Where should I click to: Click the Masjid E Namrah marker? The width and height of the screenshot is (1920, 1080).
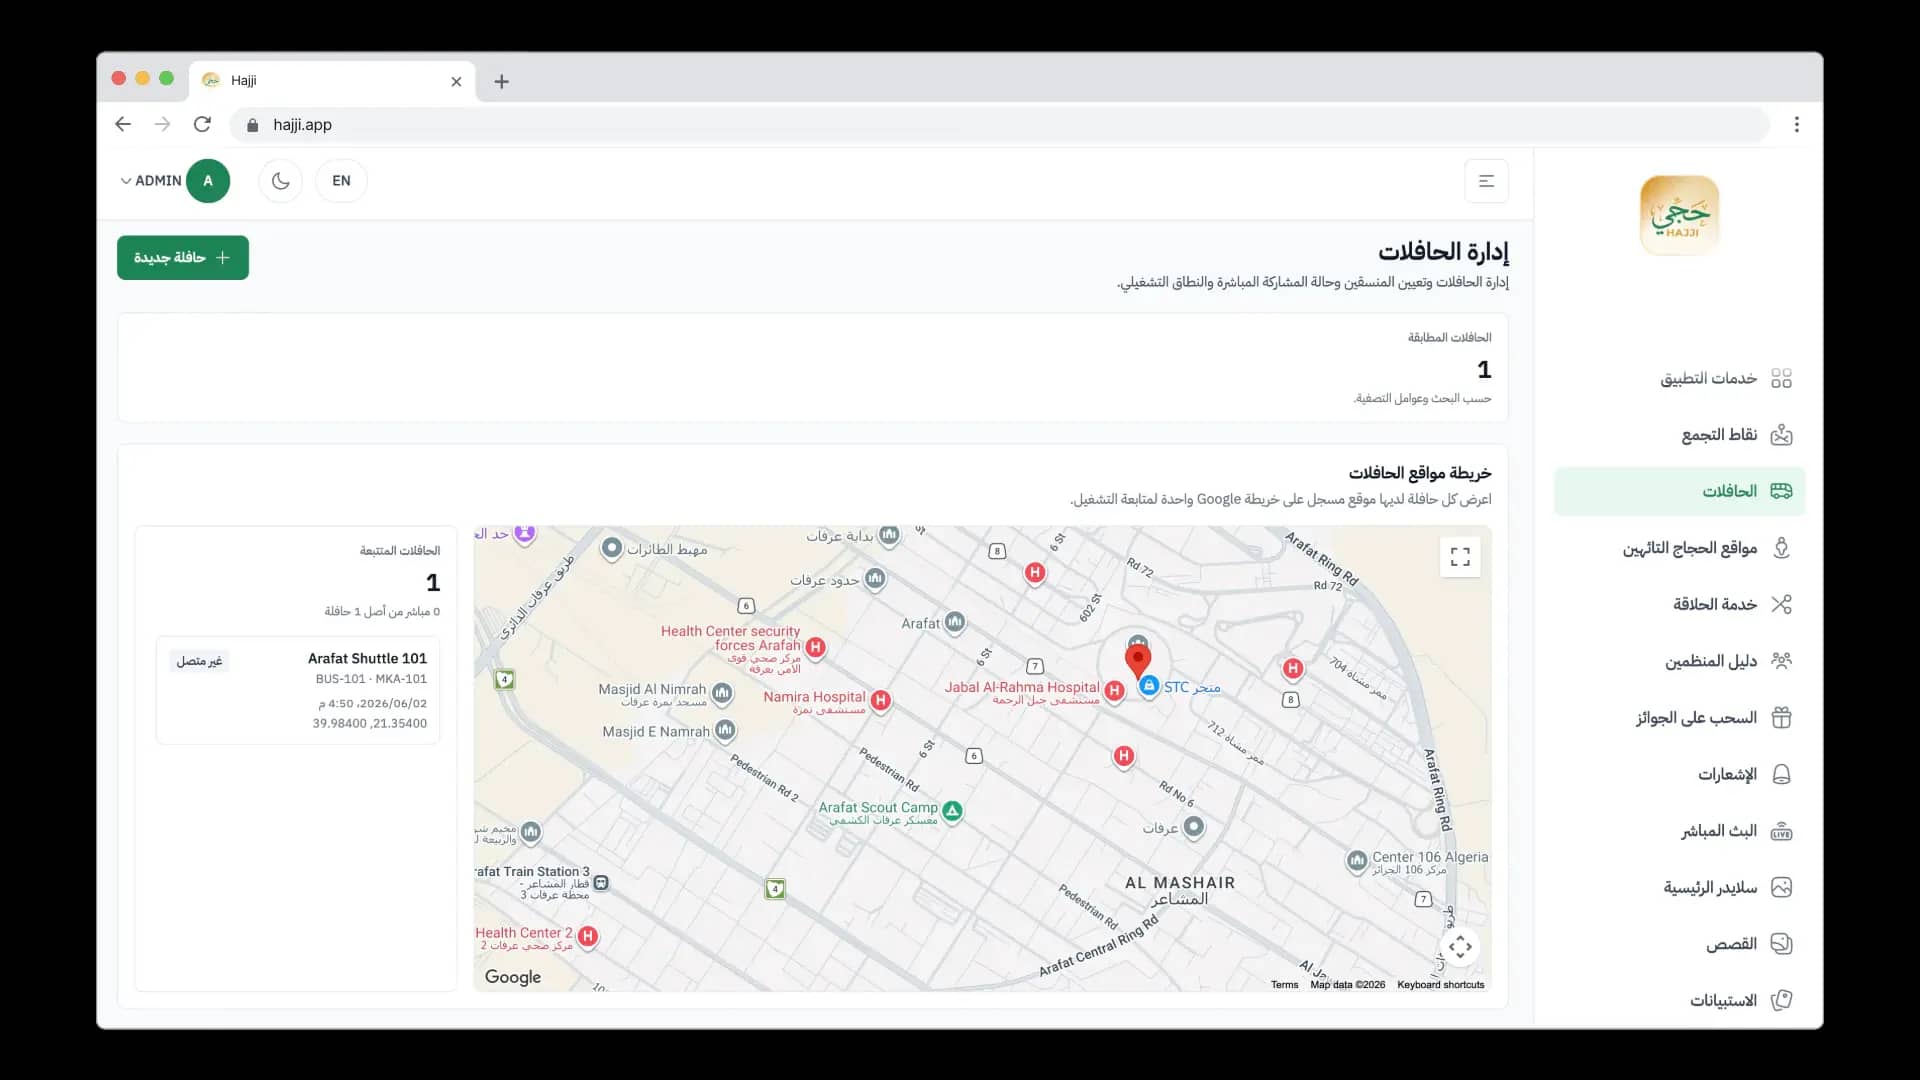tap(725, 731)
